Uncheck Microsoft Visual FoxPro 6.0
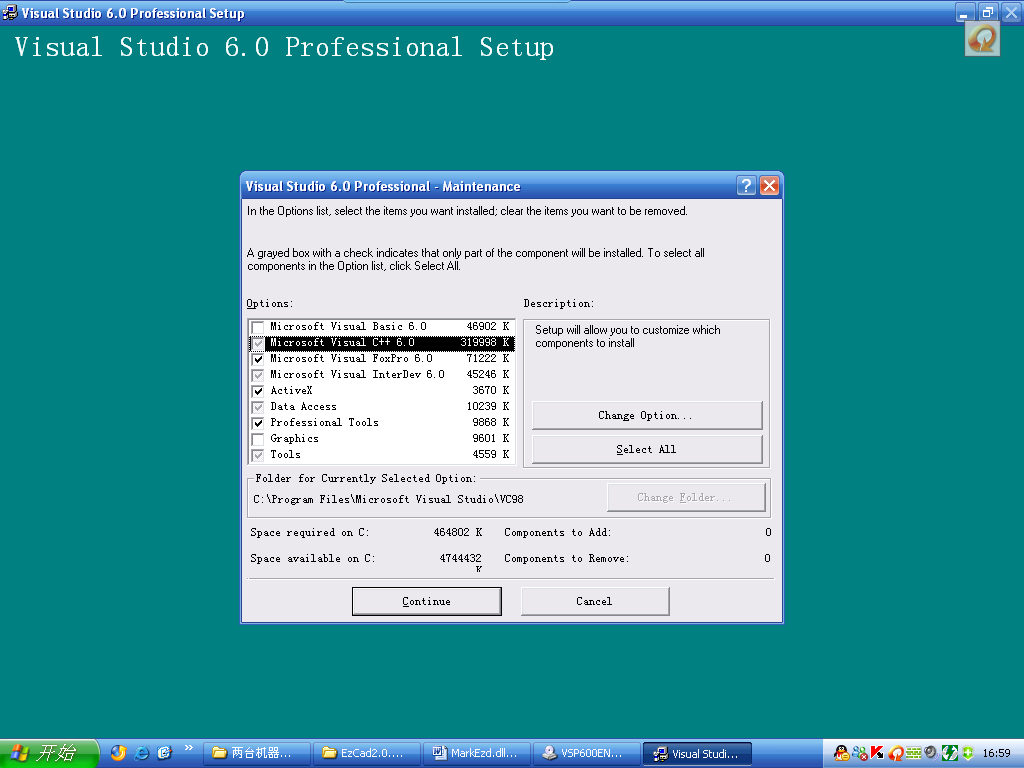1024x768 pixels. (258, 359)
